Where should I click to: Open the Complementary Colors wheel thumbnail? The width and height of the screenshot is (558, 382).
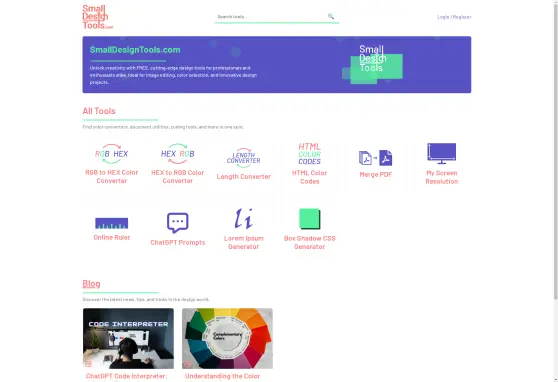(x=227, y=338)
